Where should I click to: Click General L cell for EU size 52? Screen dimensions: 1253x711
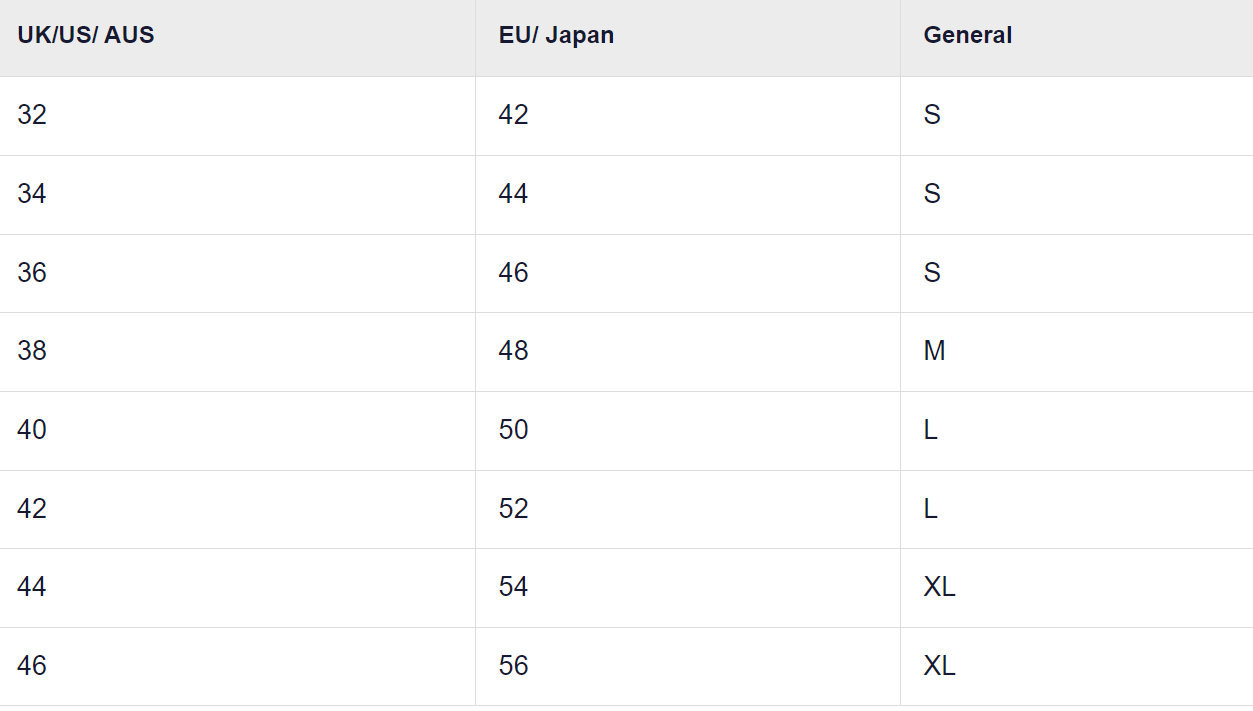[930, 509]
